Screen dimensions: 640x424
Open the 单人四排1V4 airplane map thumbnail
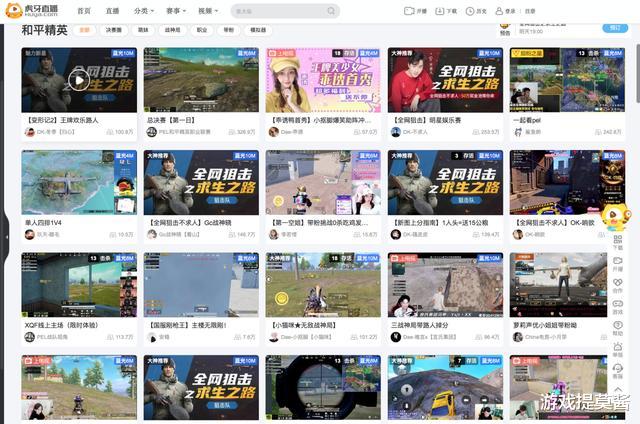[79, 182]
